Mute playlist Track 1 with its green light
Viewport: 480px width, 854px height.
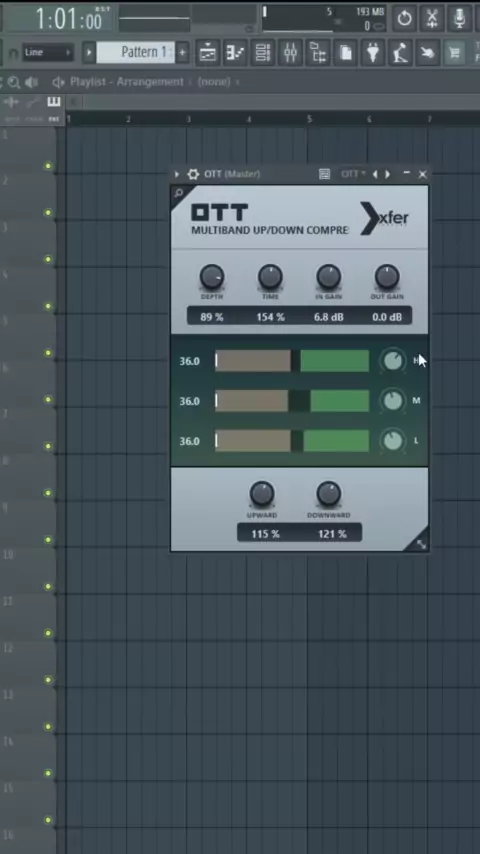[x=48, y=166]
